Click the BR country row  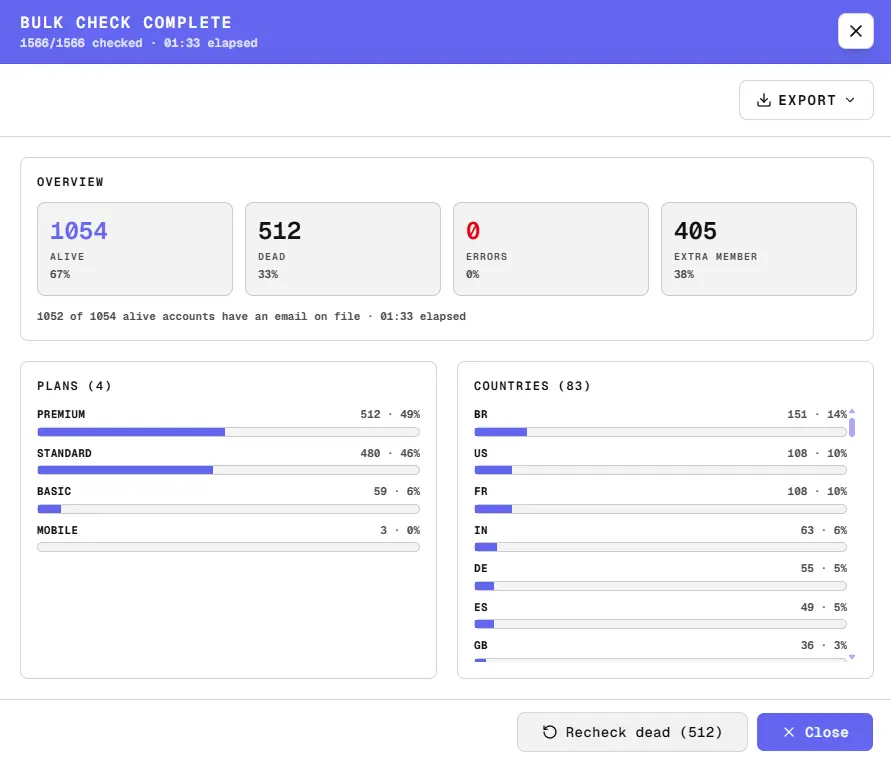click(660, 422)
